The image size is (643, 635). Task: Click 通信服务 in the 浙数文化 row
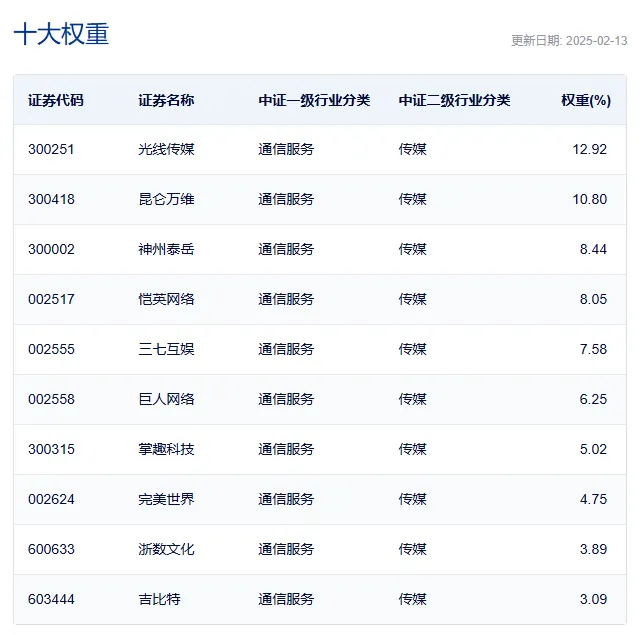(x=286, y=550)
